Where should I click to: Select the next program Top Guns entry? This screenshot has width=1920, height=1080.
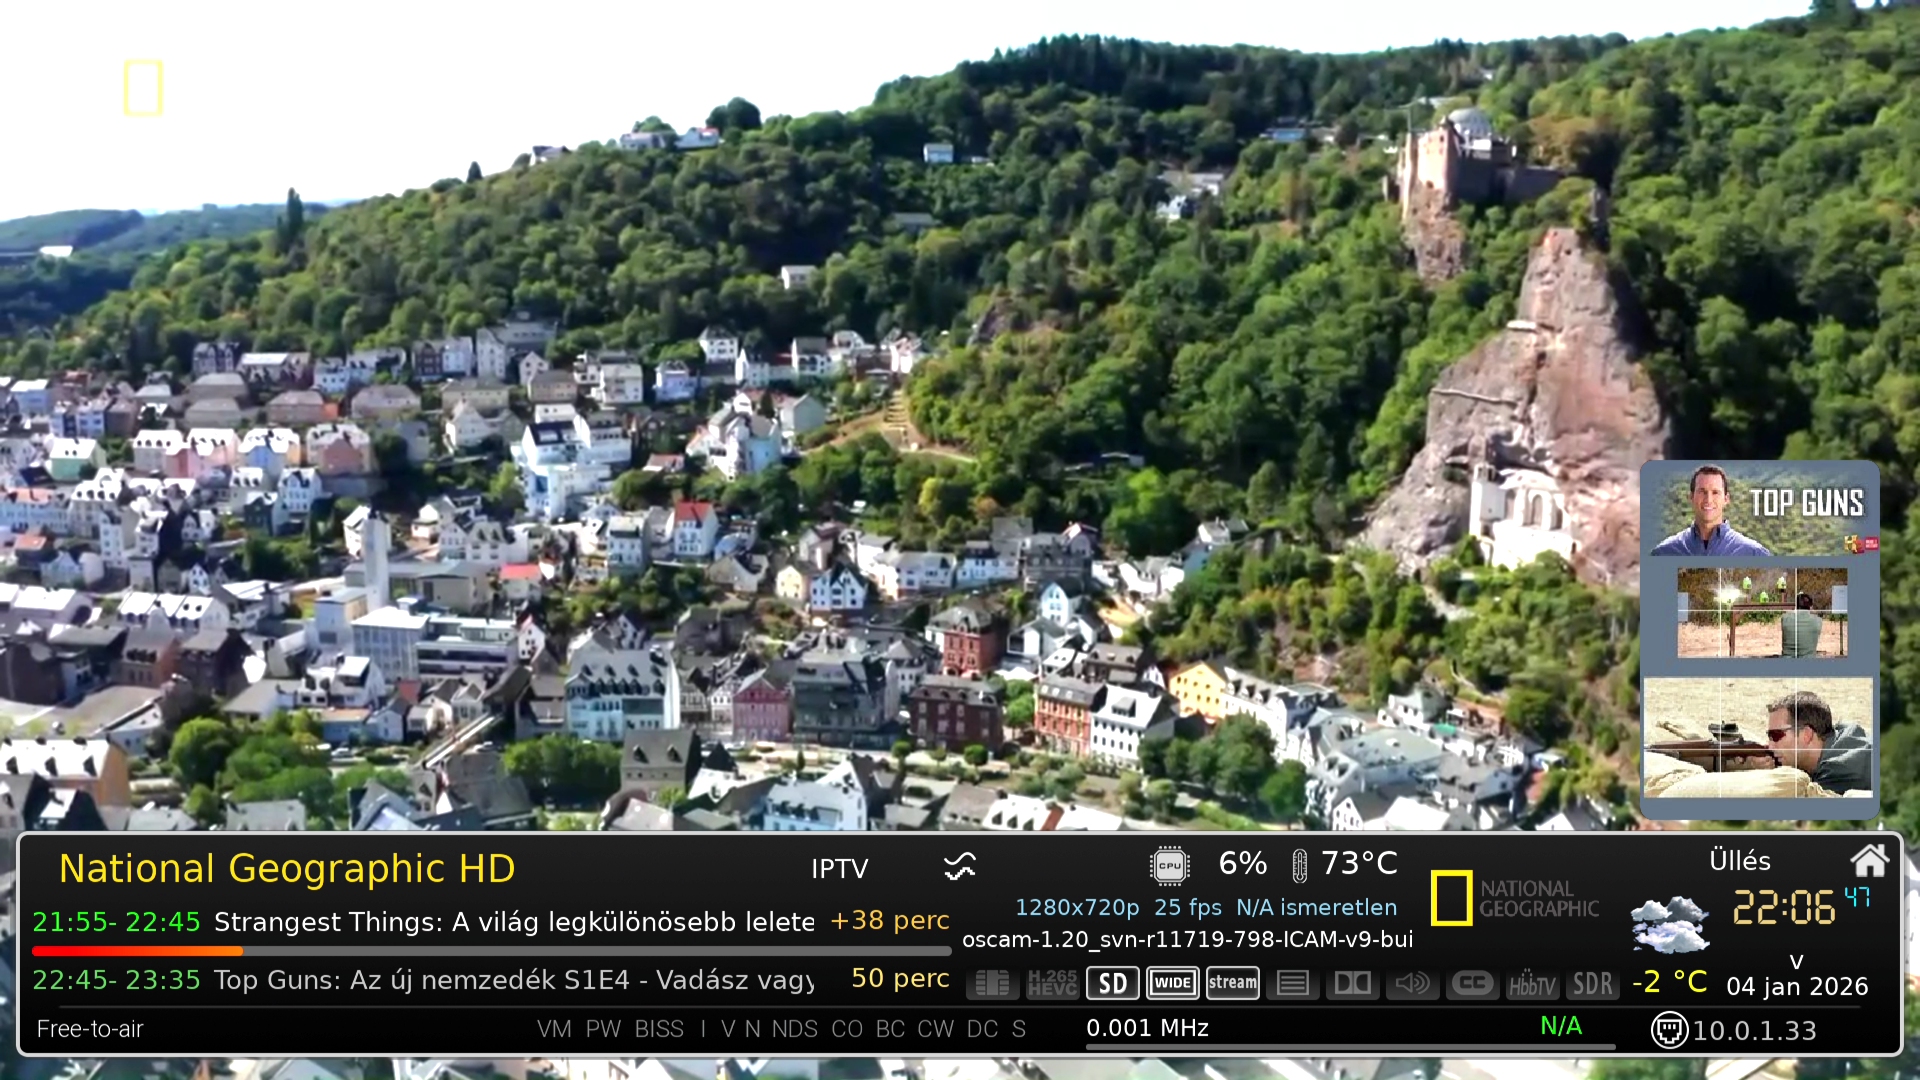tap(514, 980)
